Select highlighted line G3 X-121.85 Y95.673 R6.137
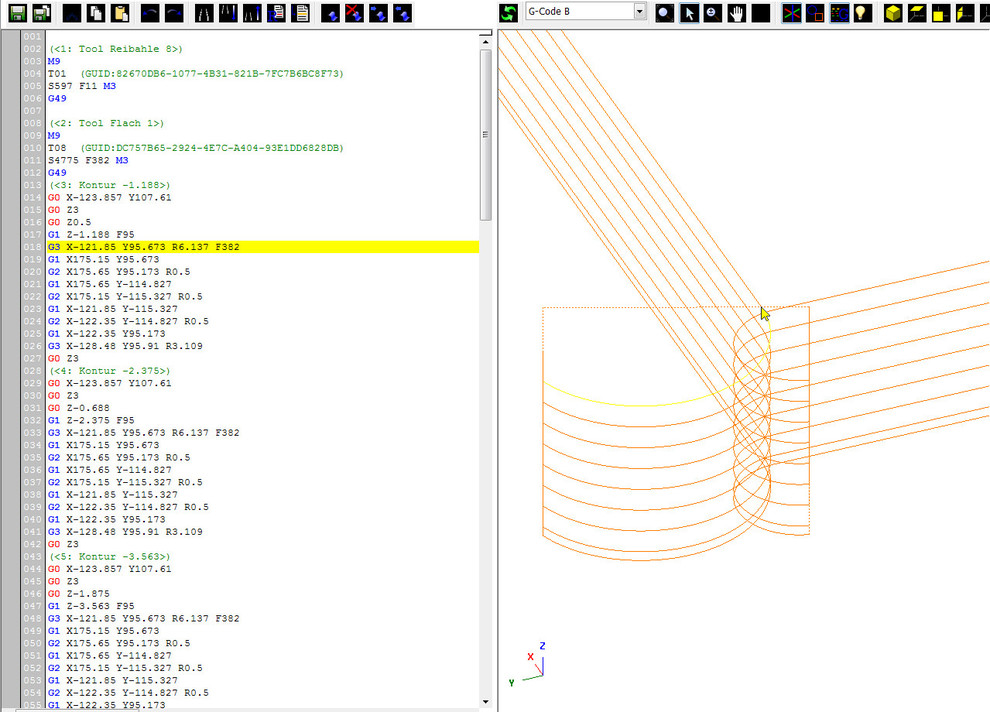Viewport: 990px width, 712px height. tap(263, 247)
